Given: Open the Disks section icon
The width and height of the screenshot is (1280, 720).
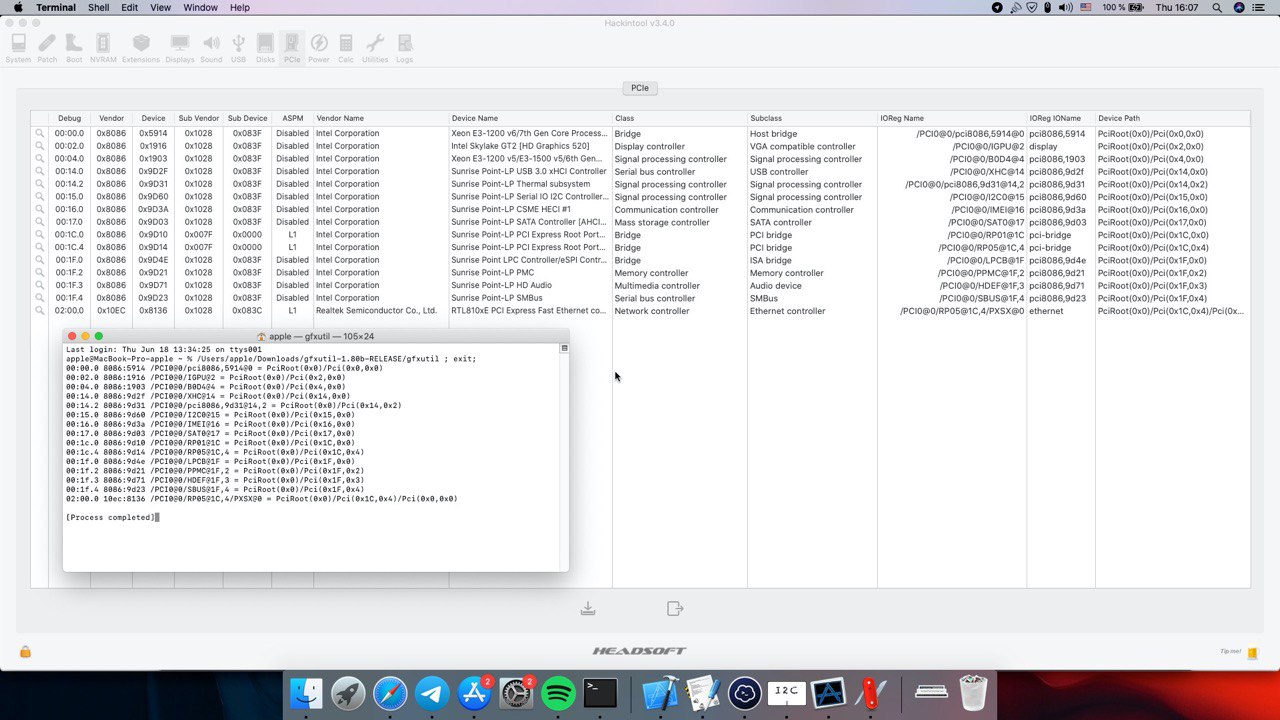Looking at the screenshot, I should pos(265,47).
